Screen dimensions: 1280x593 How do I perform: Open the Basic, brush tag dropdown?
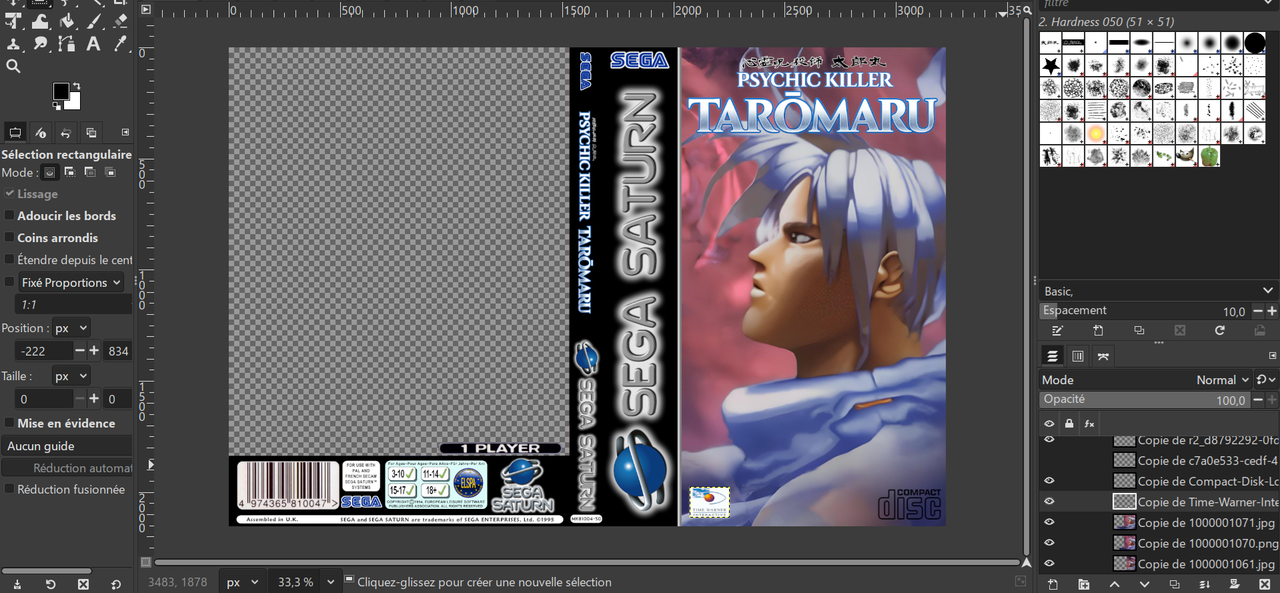(x=1158, y=291)
